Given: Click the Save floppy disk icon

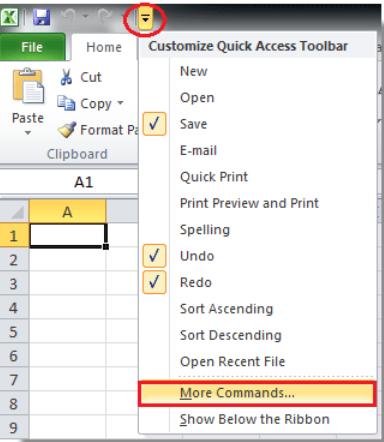Looking at the screenshot, I should click(42, 17).
